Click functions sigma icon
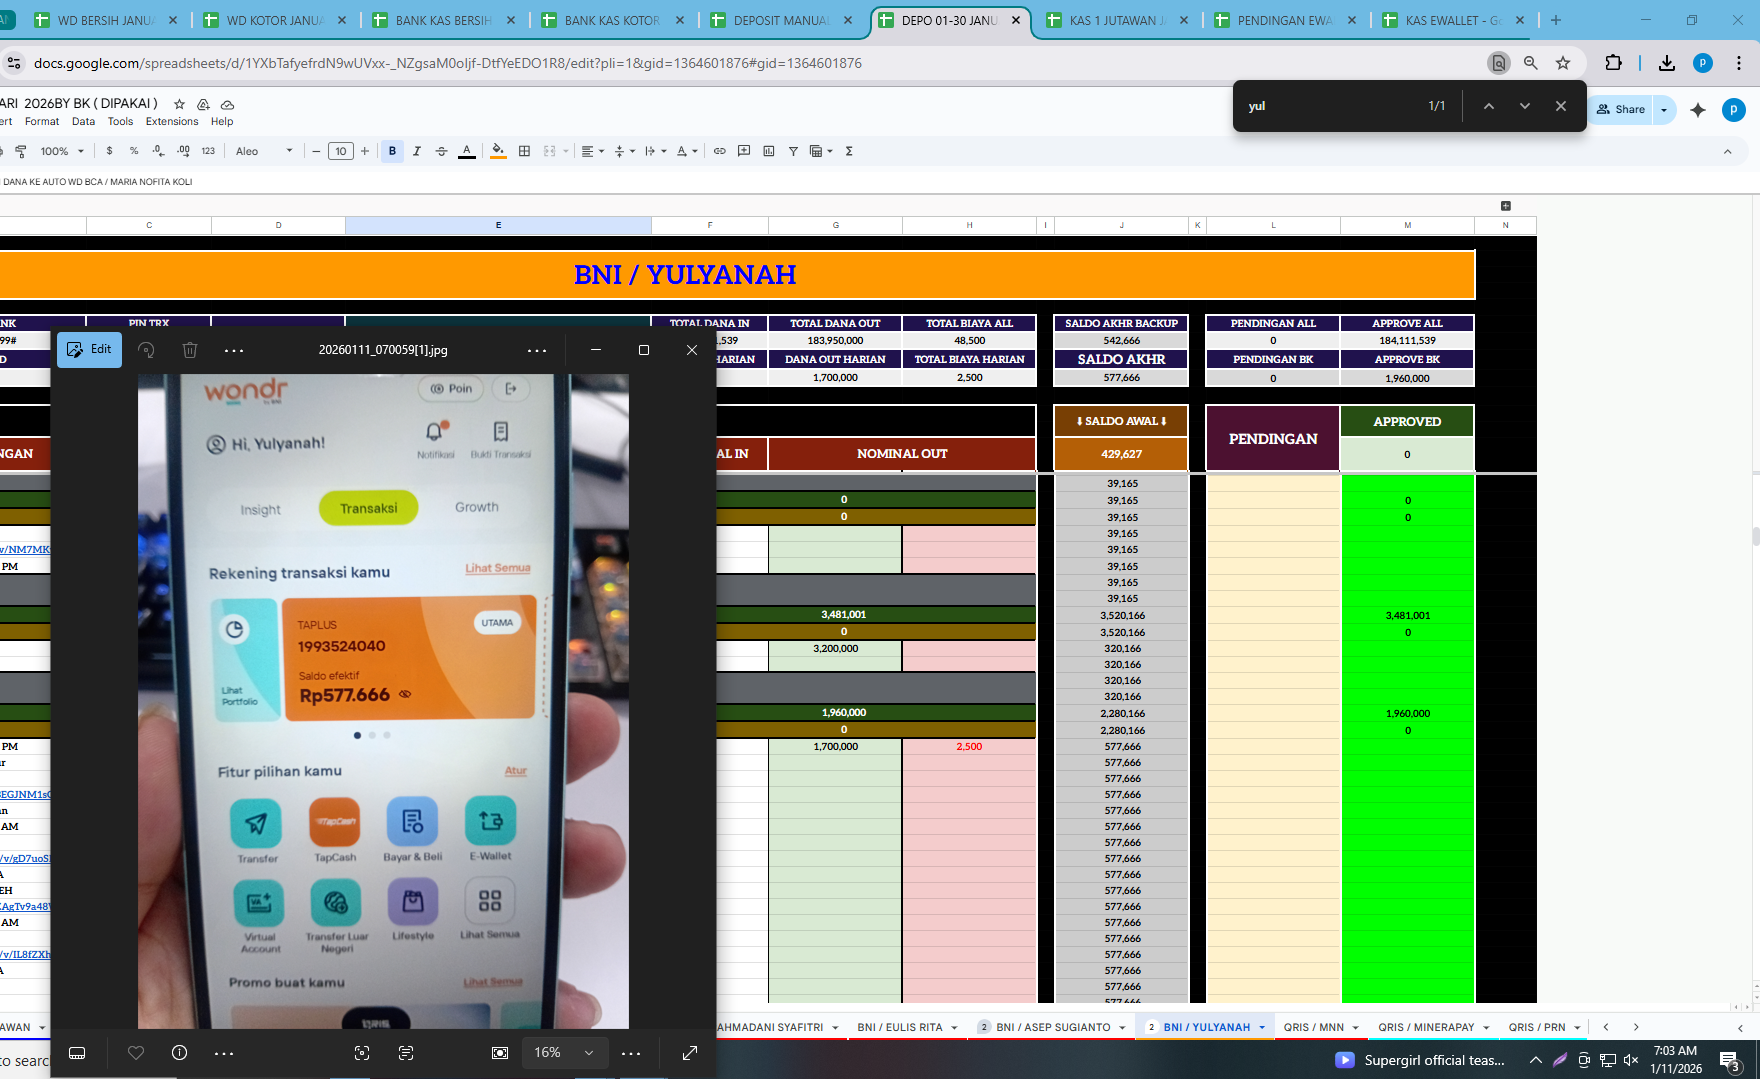This screenshot has width=1760, height=1079. 849,151
